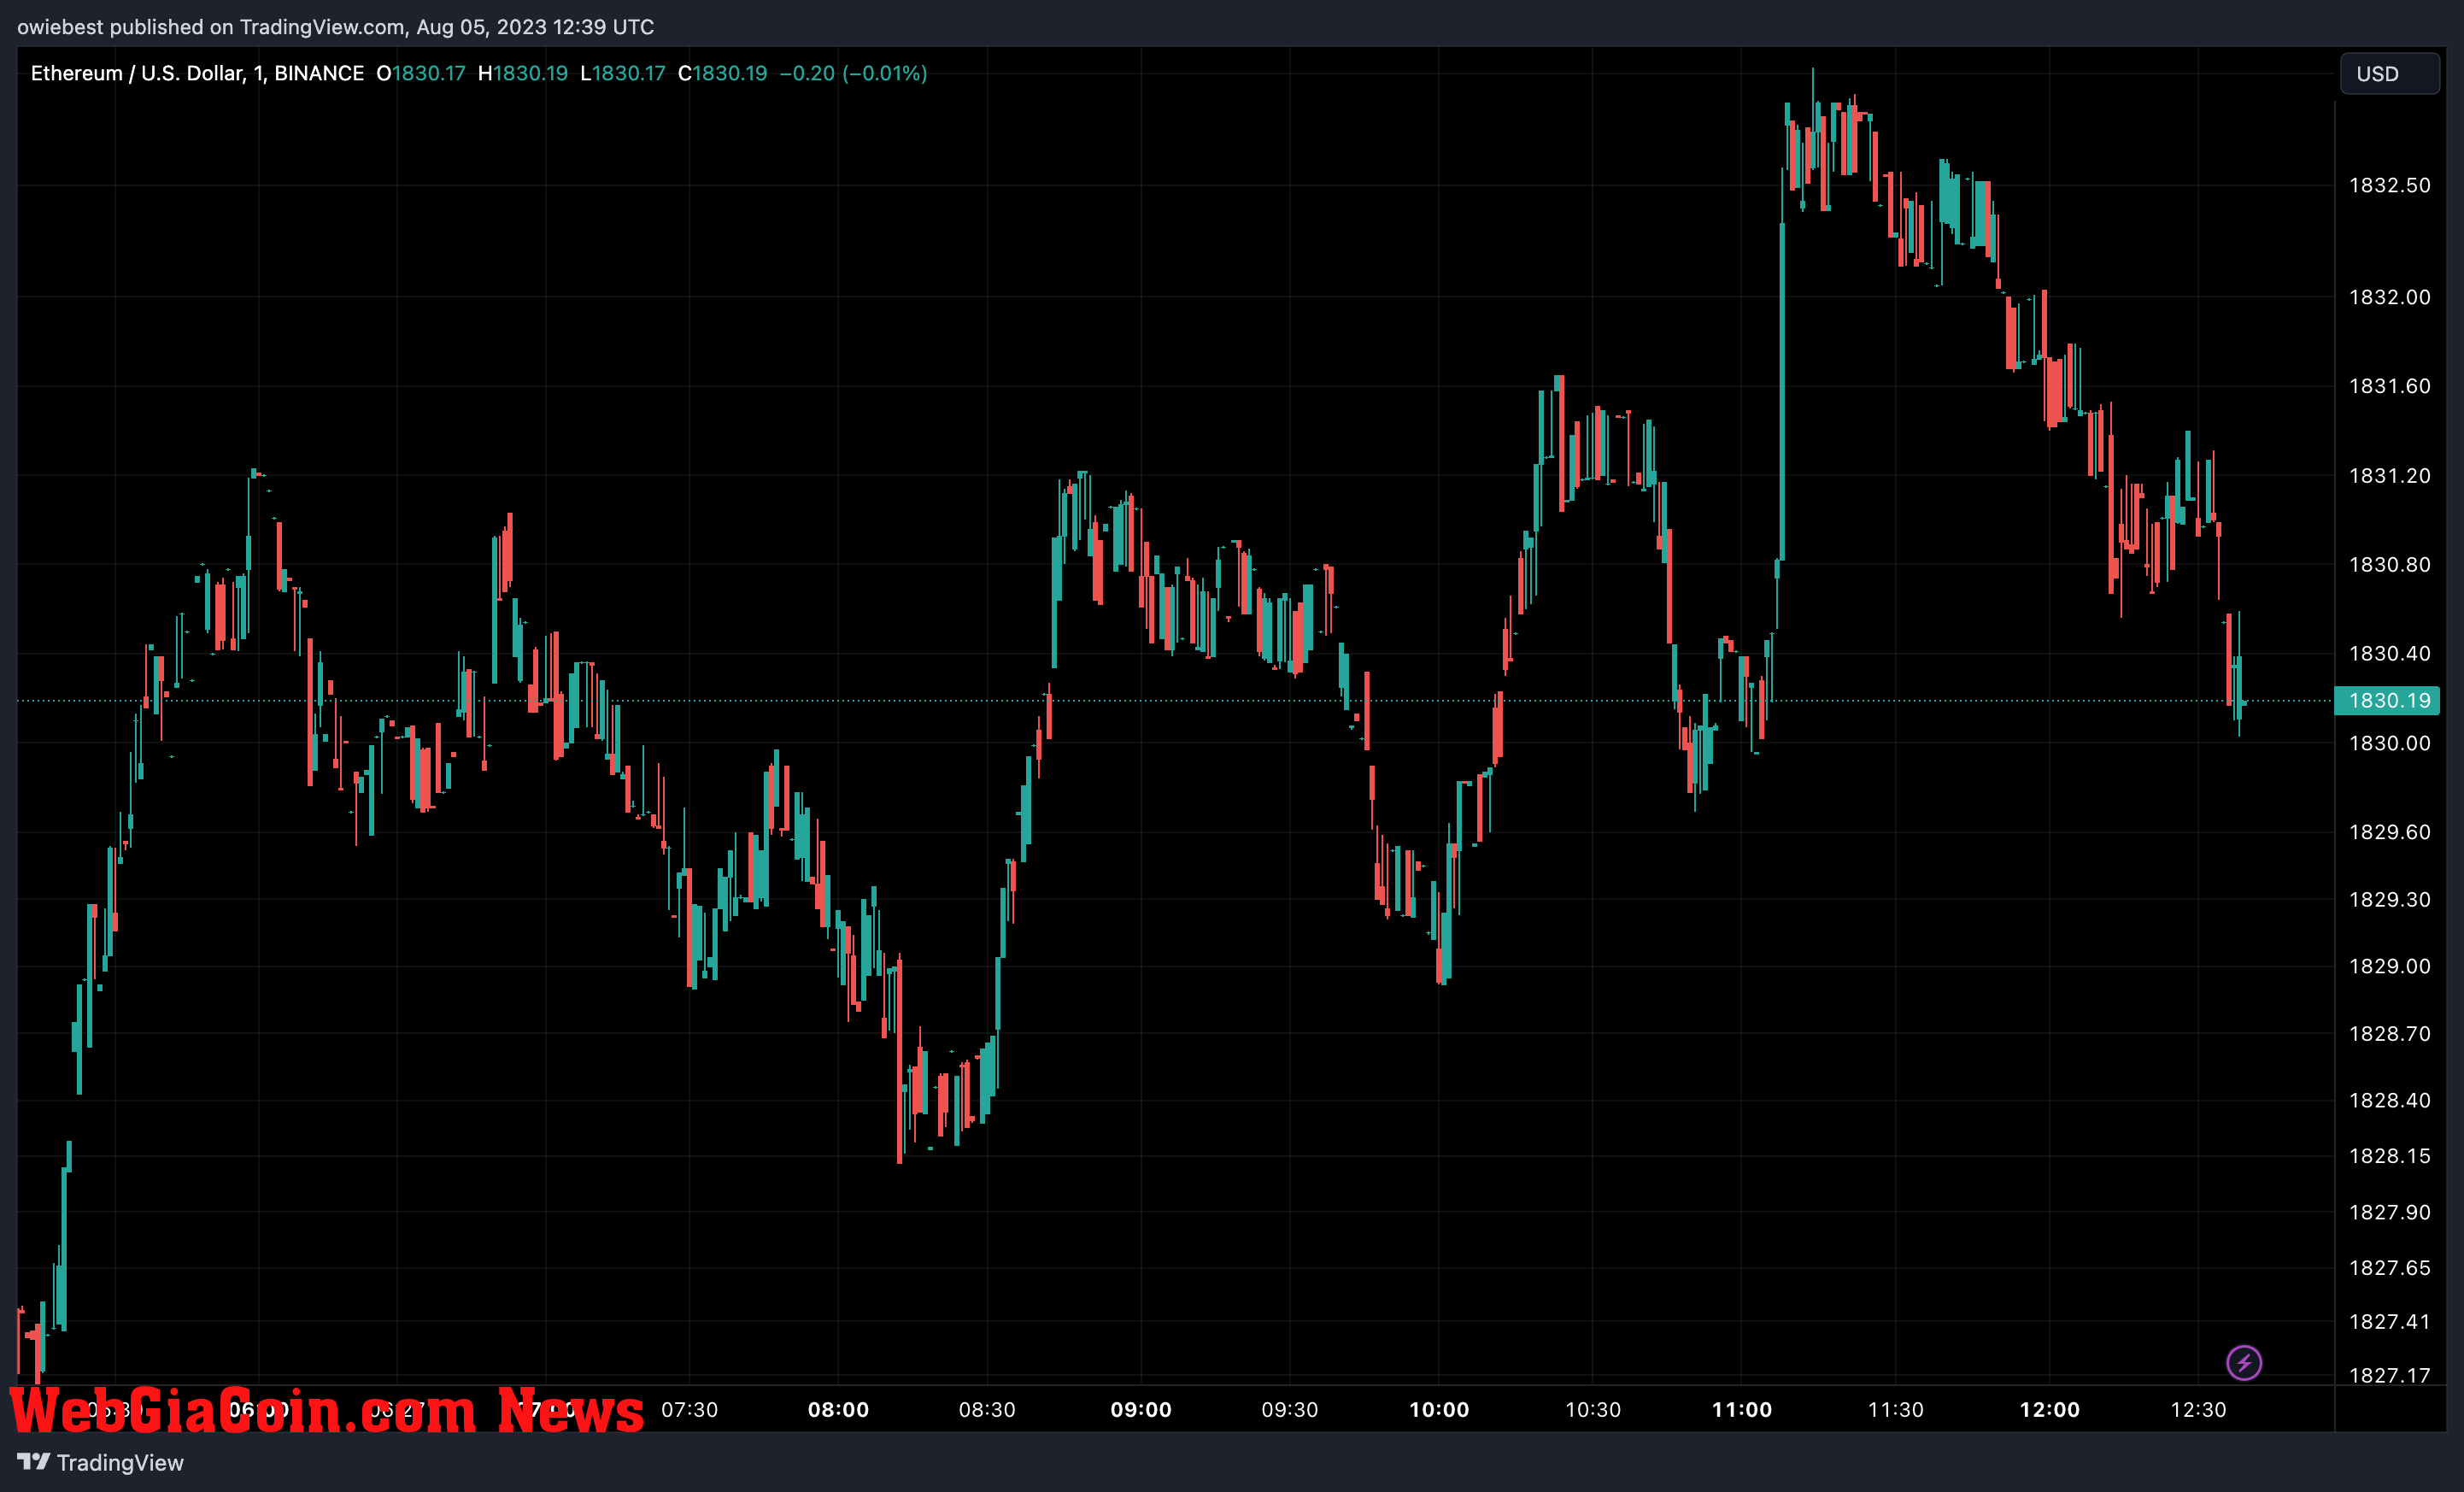Click the 1829.00 price axis label

[x=2389, y=966]
